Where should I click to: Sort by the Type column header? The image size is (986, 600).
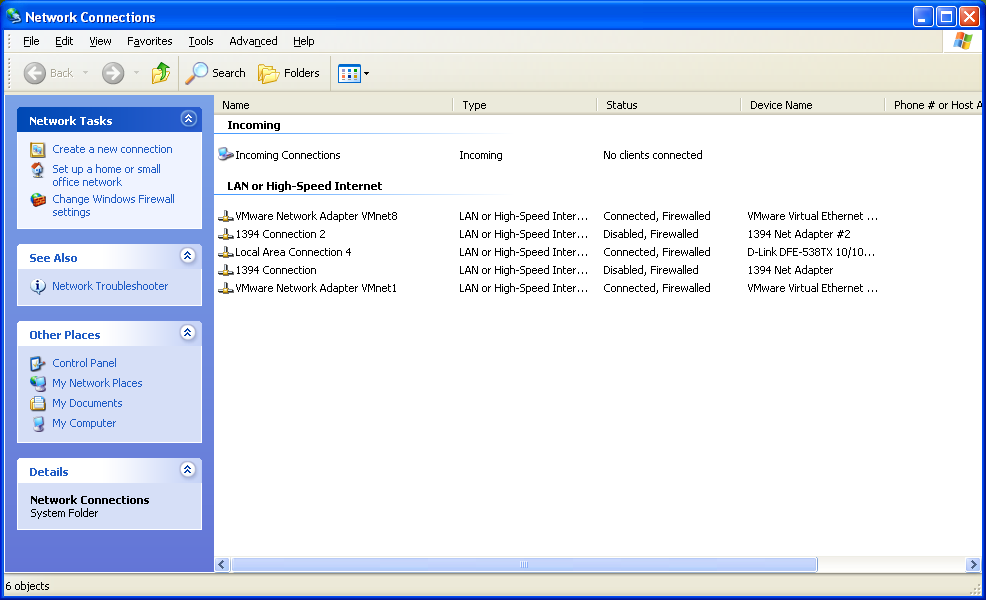[524, 105]
